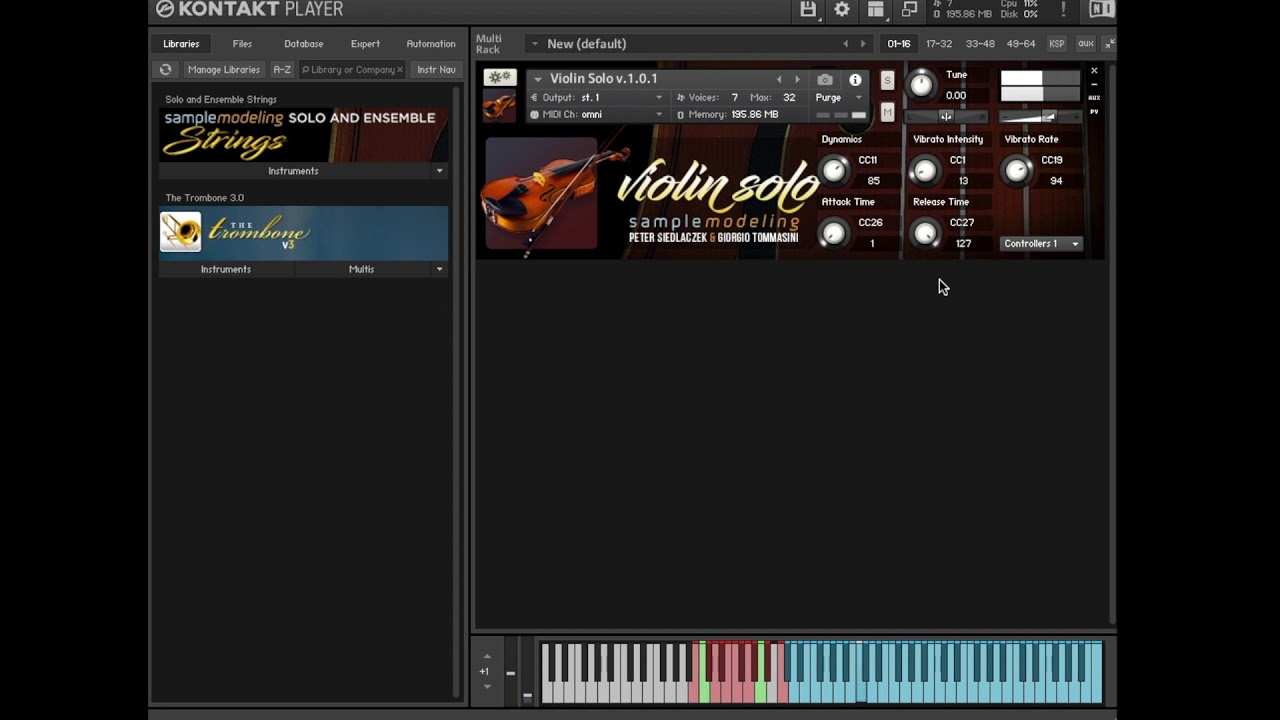Click the instrument pan slider
This screenshot has height=720, width=1280.
(x=946, y=116)
